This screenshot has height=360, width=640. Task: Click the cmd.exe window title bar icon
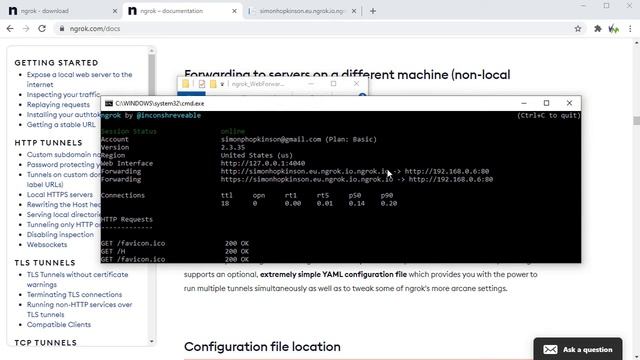[x=109, y=104]
